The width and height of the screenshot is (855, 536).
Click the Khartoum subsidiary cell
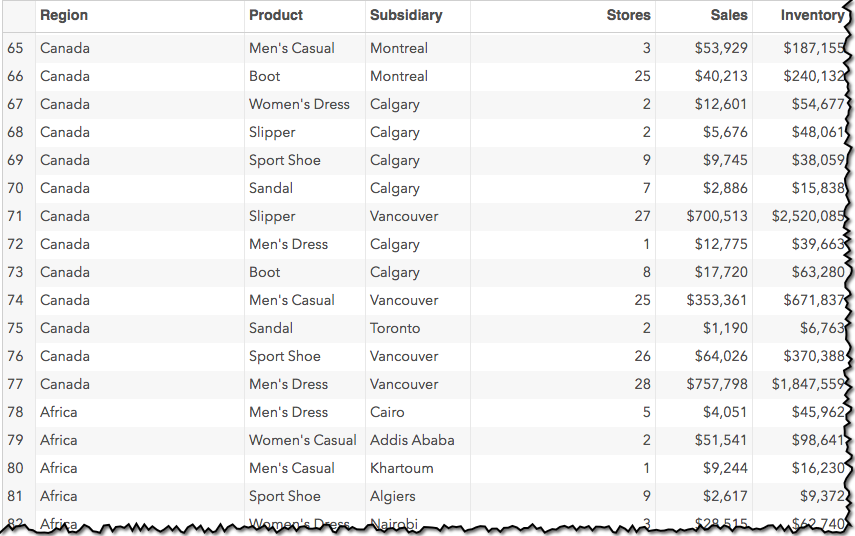[x=401, y=468]
